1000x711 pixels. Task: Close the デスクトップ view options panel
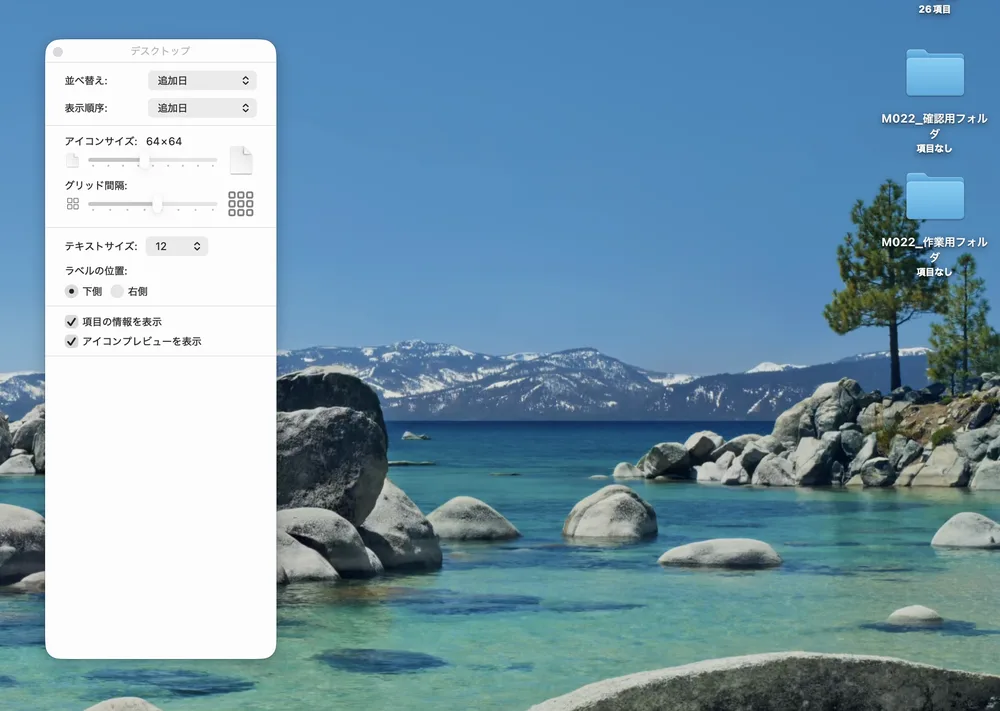pyautogui.click(x=58, y=52)
